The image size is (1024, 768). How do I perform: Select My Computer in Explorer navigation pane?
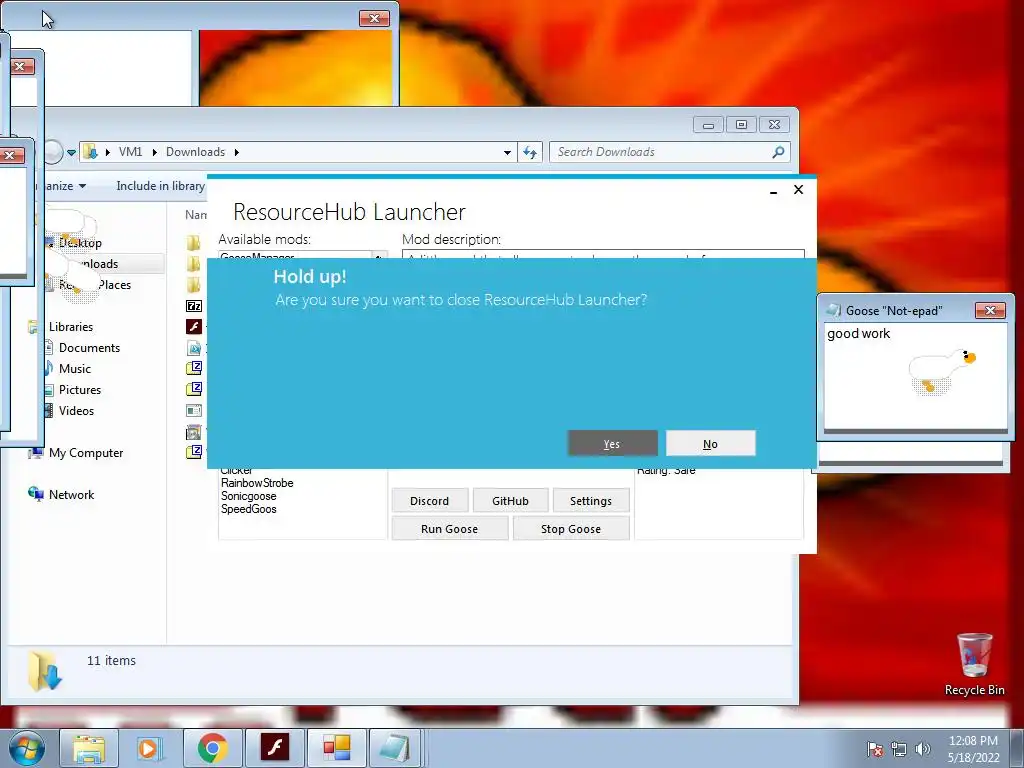tap(86, 453)
